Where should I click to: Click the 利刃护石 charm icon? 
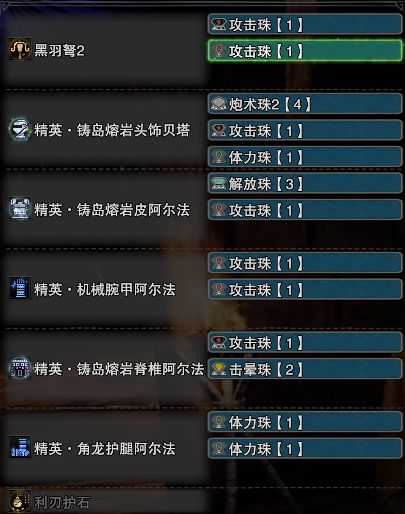pyautogui.click(x=20, y=501)
